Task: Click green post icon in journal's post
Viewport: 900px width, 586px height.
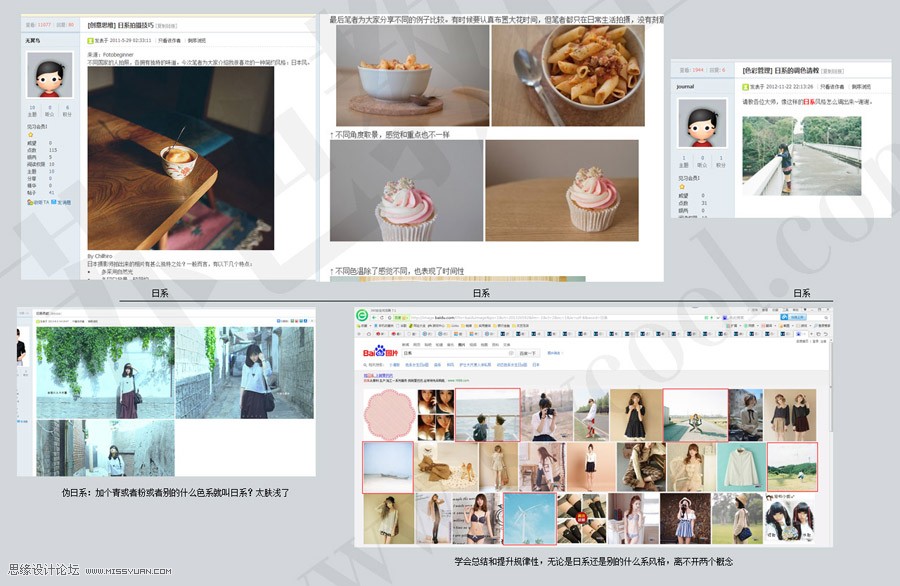Action: [746, 87]
